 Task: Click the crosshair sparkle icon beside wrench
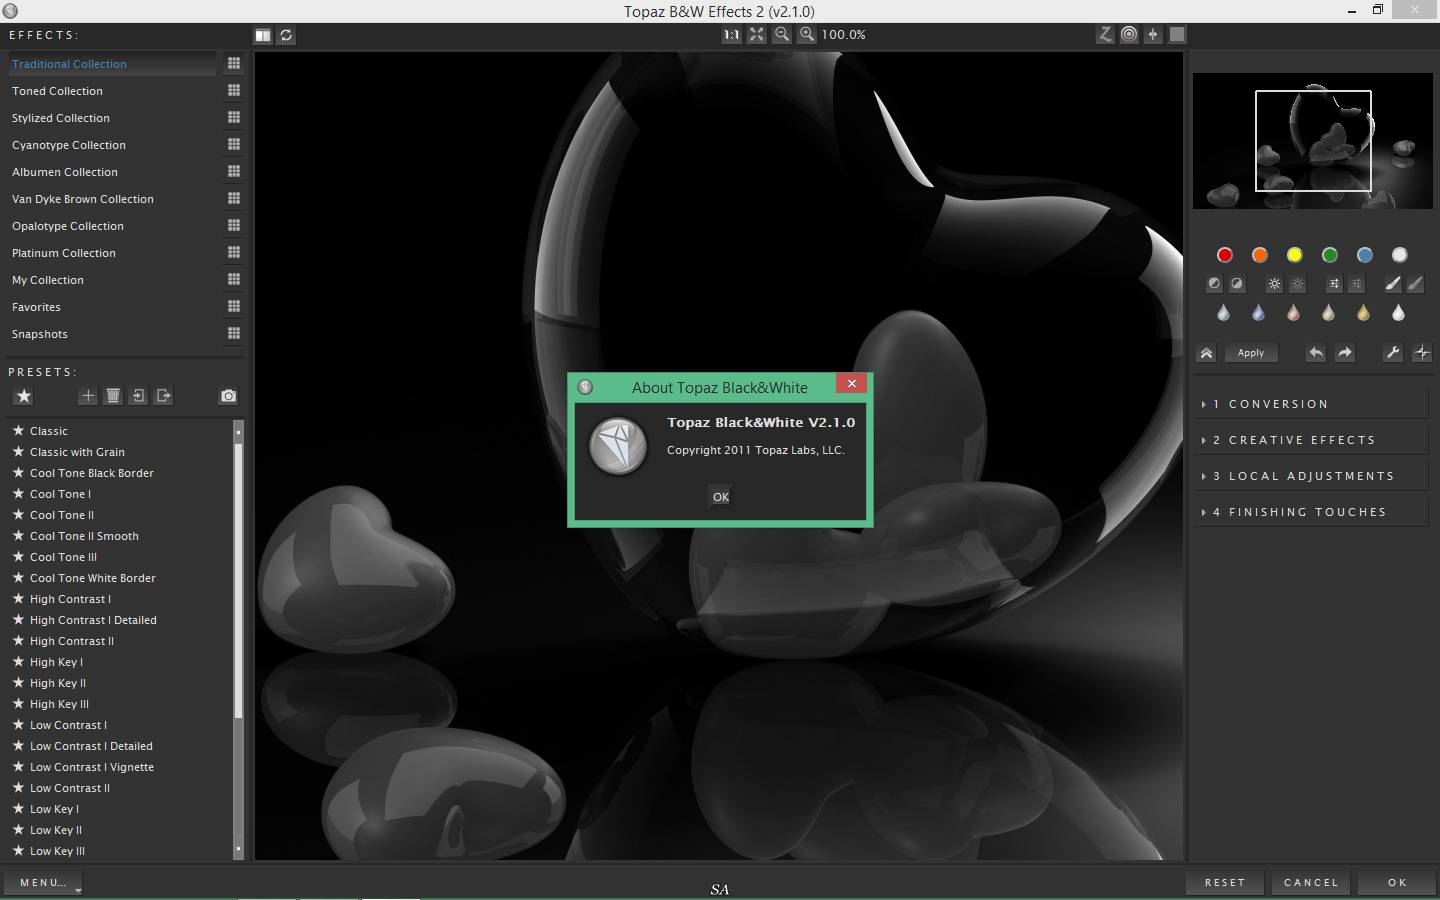(x=1422, y=353)
